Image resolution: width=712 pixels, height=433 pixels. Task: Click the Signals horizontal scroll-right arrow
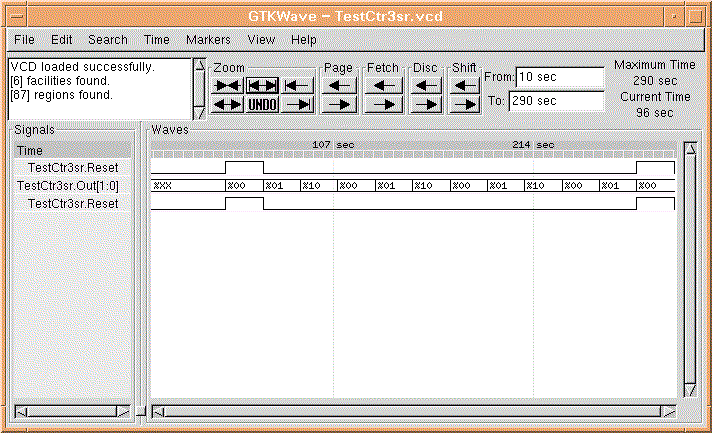click(x=123, y=412)
